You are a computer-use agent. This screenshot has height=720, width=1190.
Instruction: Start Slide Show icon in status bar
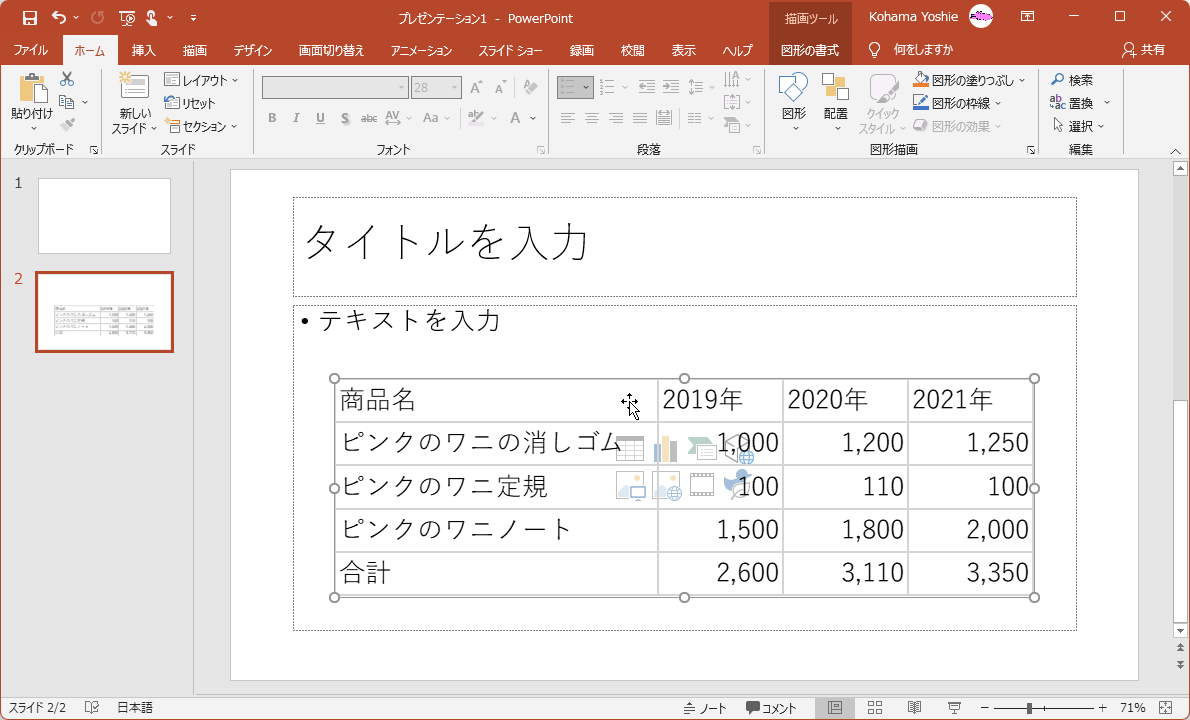[x=955, y=708]
